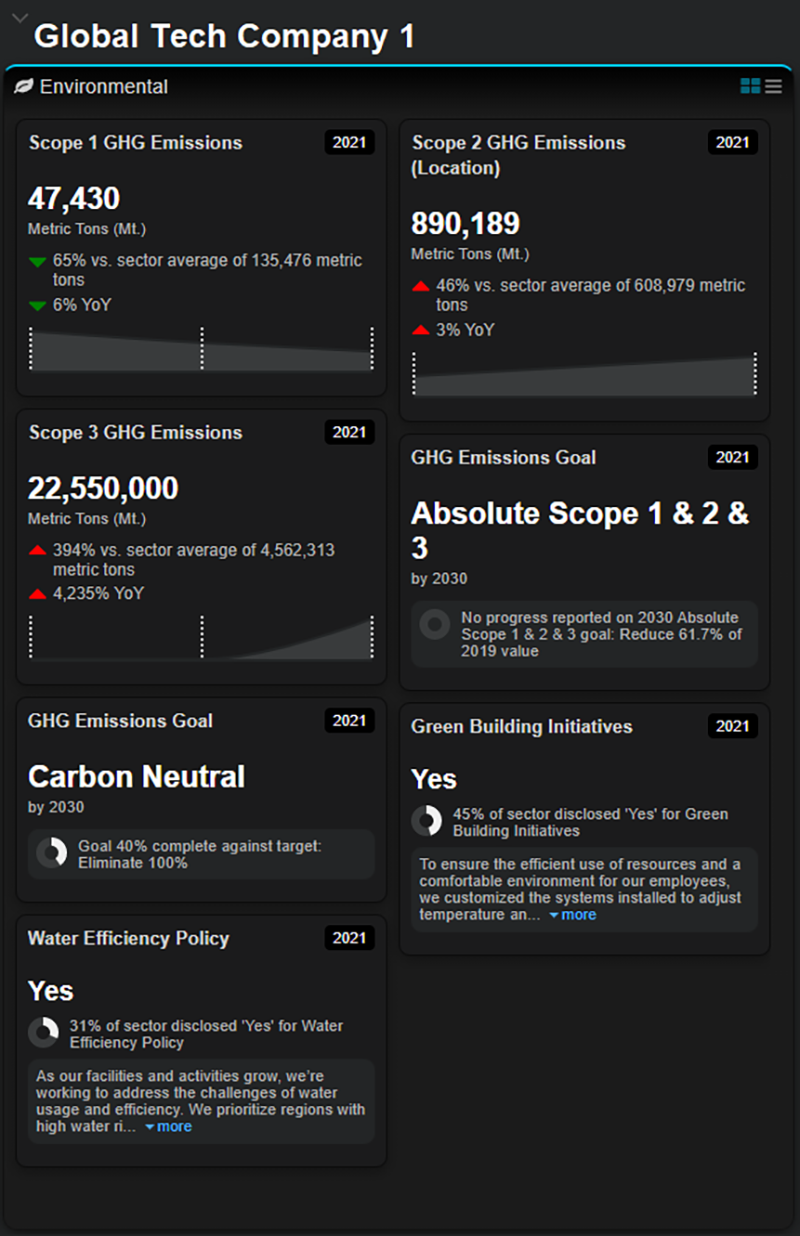Click the Water Efficiency Policy donut chart
800x1236 pixels.
[x=43, y=1033]
